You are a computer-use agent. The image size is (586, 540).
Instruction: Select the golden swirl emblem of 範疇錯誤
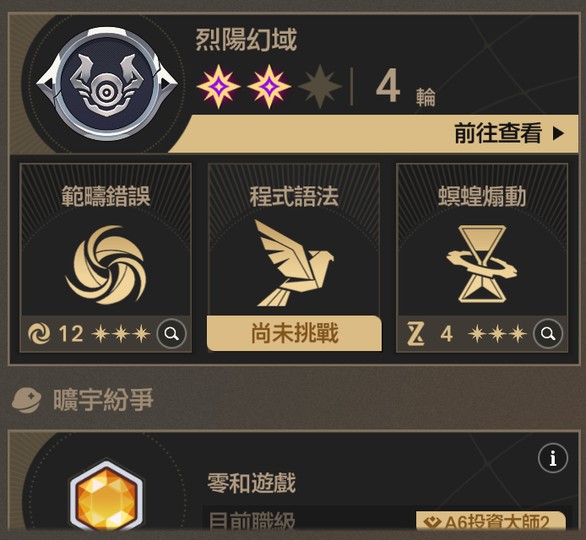(106, 265)
